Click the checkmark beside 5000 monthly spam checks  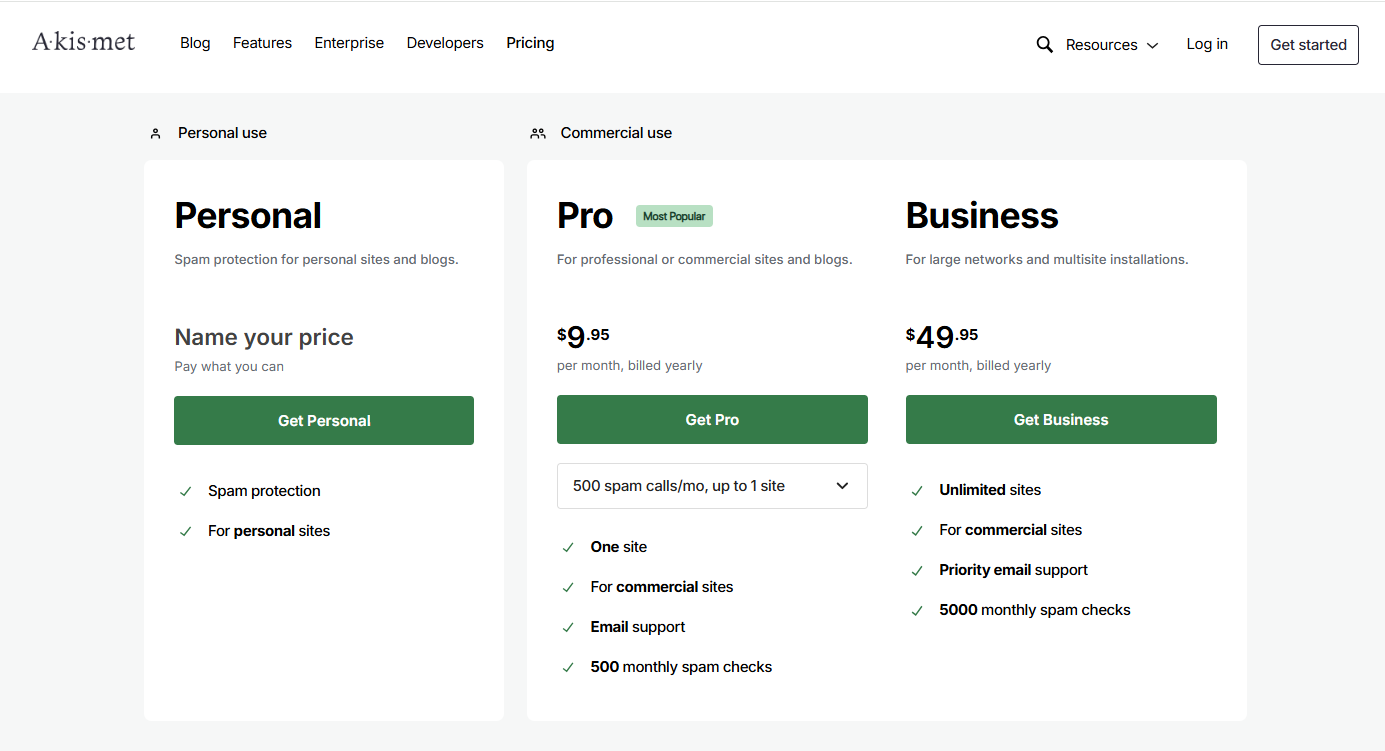917,610
